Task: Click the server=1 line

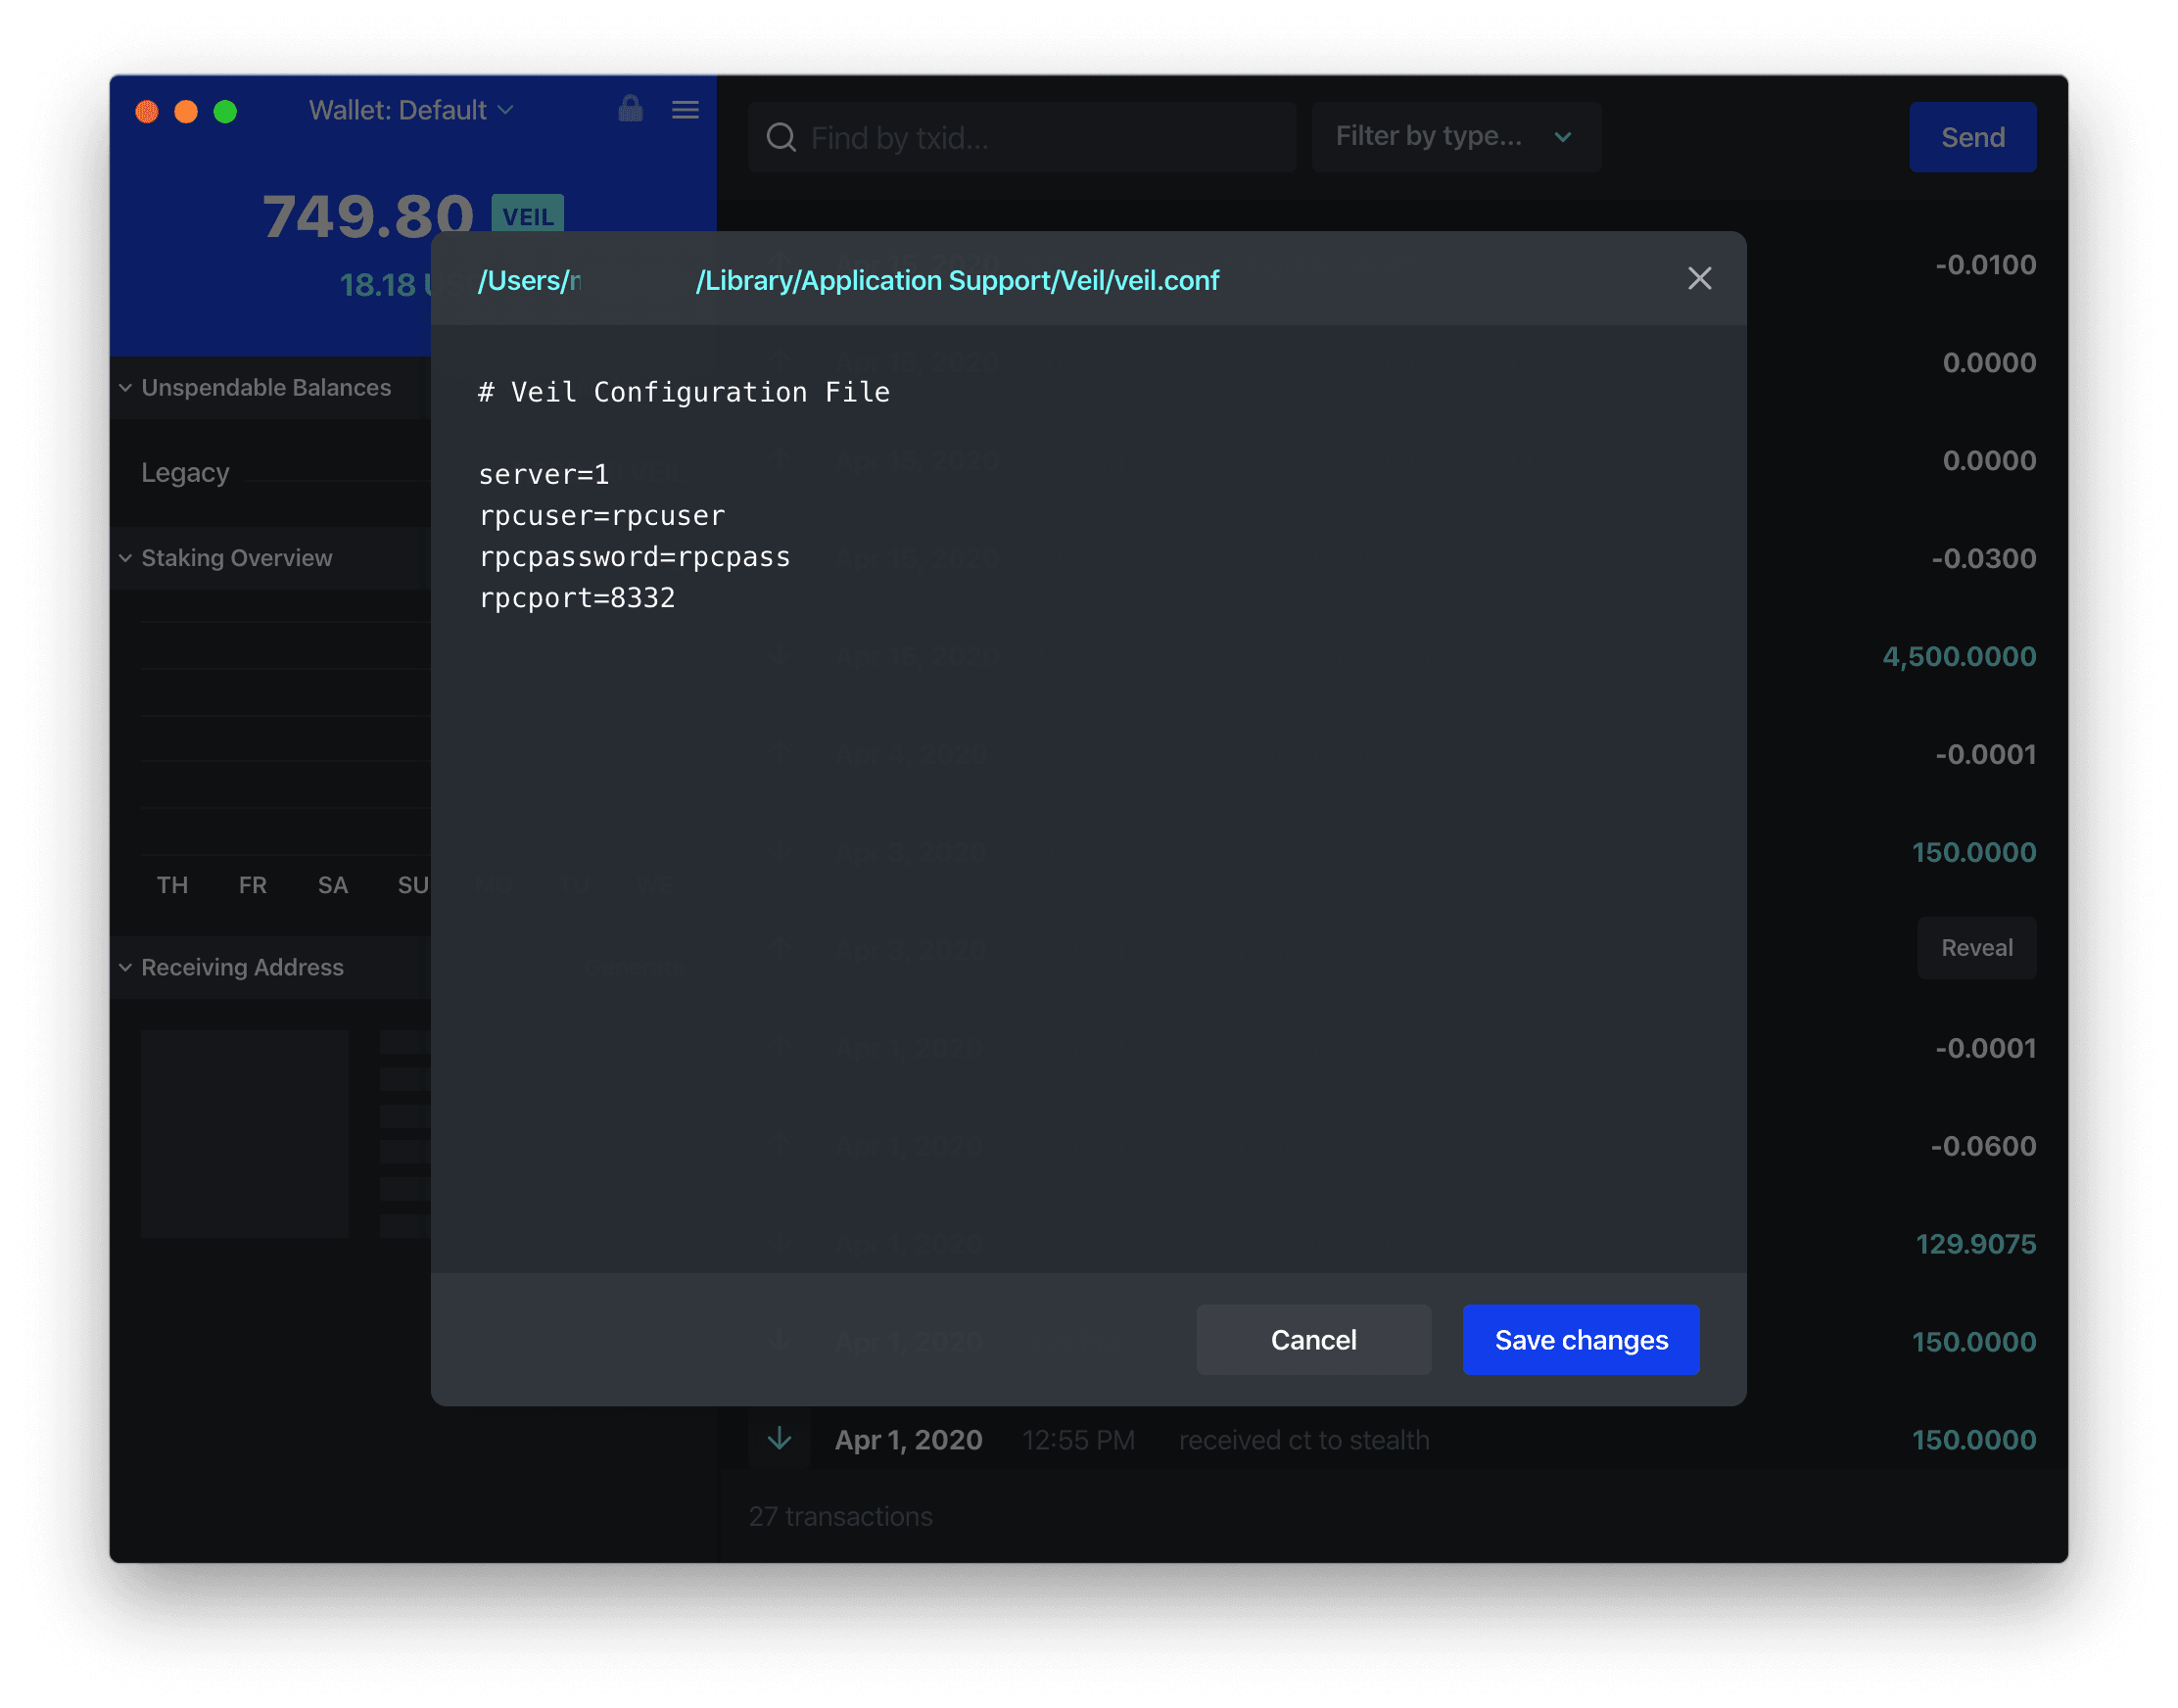Action: click(x=543, y=475)
